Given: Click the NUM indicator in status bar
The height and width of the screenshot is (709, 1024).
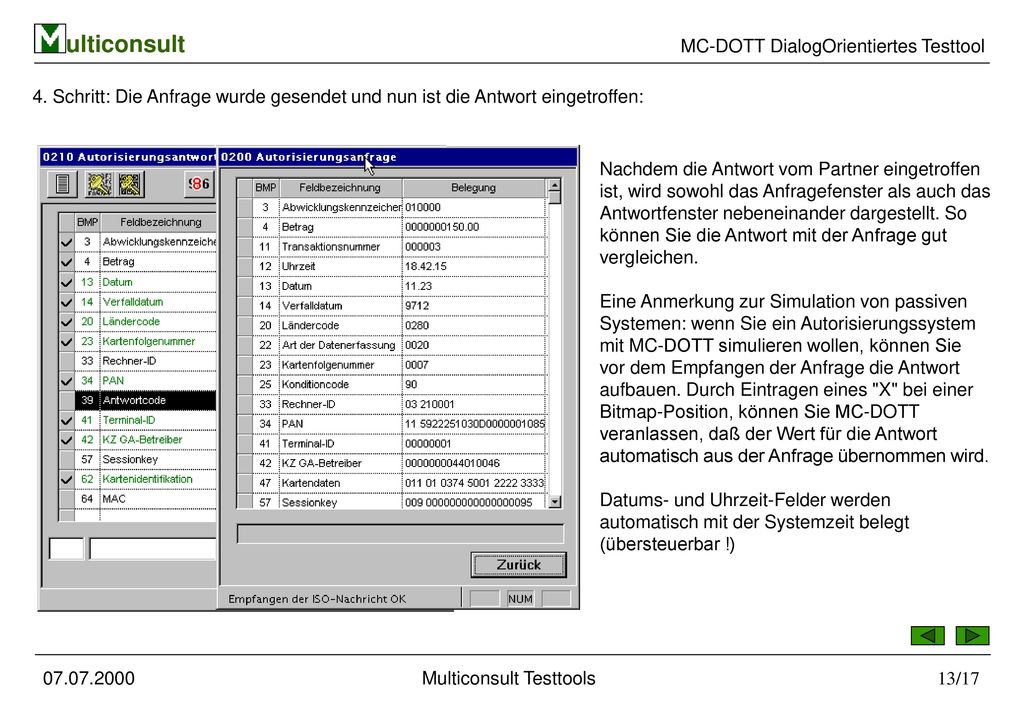Looking at the screenshot, I should tap(520, 599).
